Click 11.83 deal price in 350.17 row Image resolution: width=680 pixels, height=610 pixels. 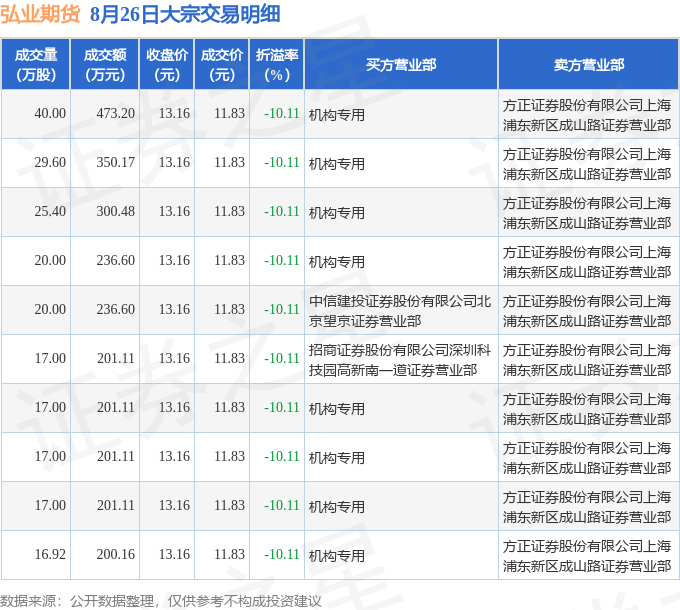click(229, 163)
